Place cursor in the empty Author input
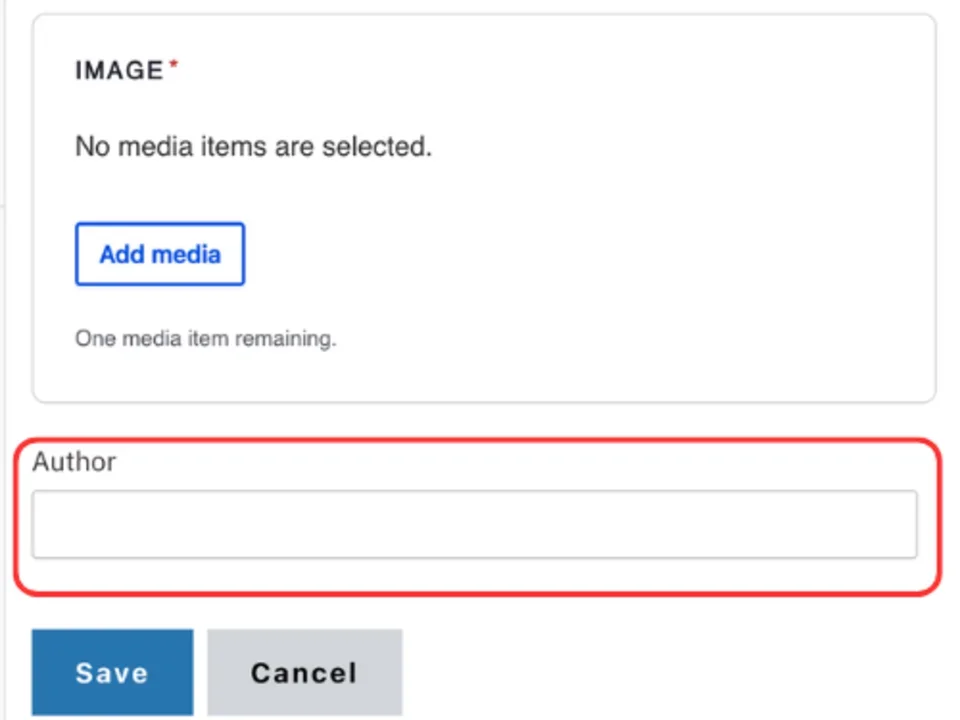960x720 pixels. [x=474, y=524]
